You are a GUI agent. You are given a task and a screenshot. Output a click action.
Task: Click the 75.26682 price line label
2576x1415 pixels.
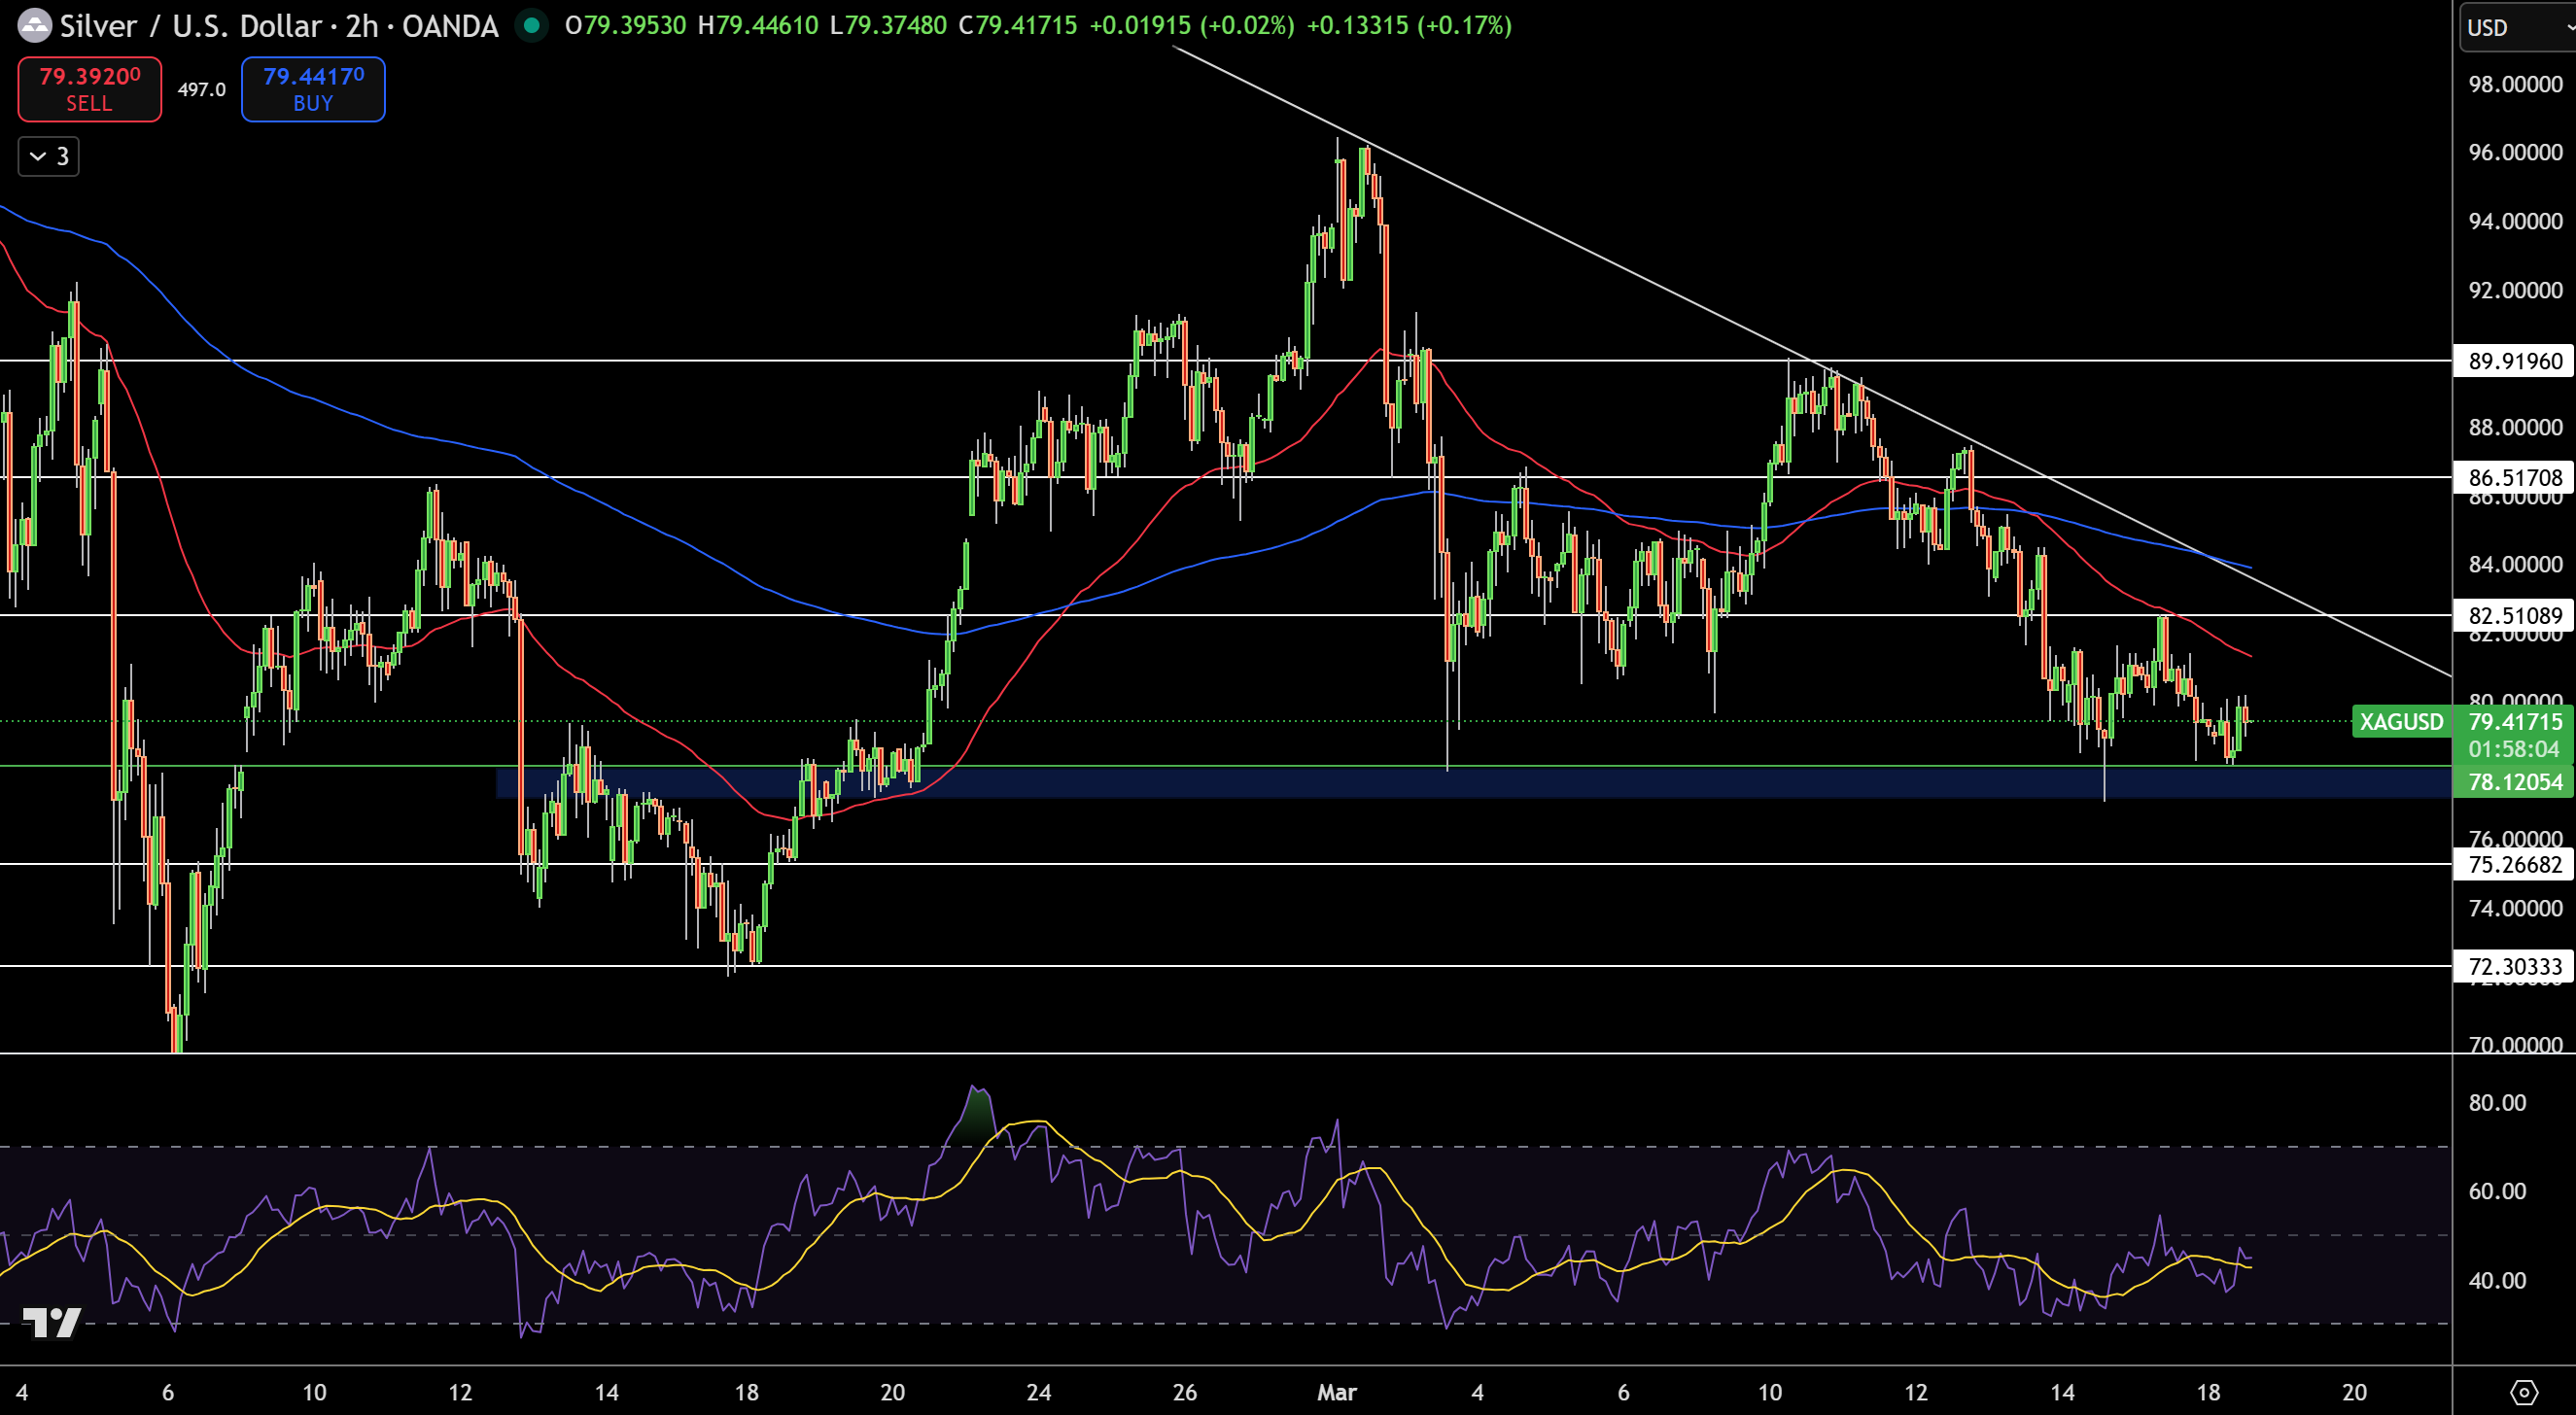click(x=2514, y=865)
